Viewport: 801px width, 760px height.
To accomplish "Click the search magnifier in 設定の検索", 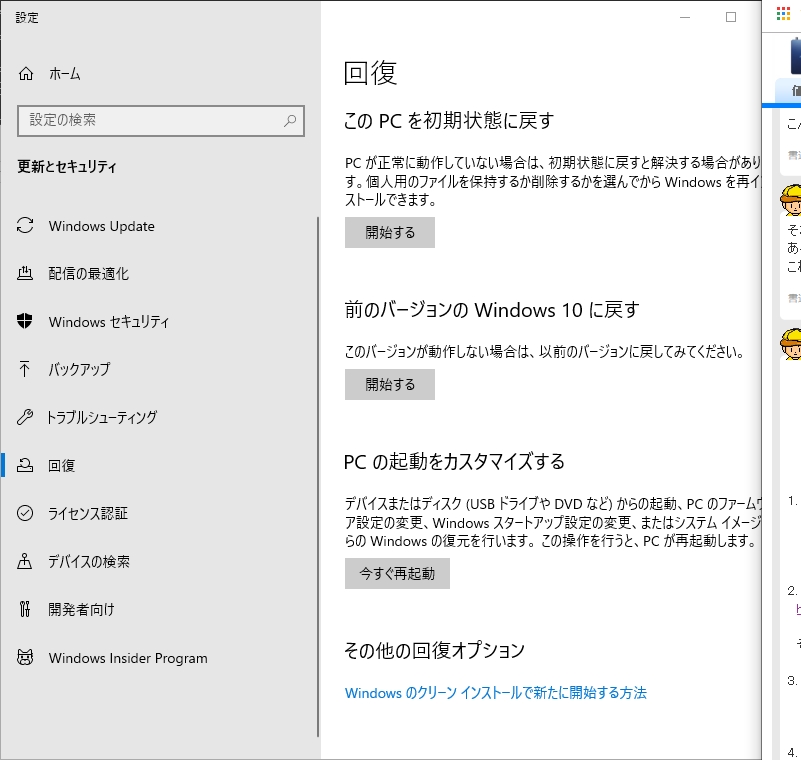I will click(290, 121).
